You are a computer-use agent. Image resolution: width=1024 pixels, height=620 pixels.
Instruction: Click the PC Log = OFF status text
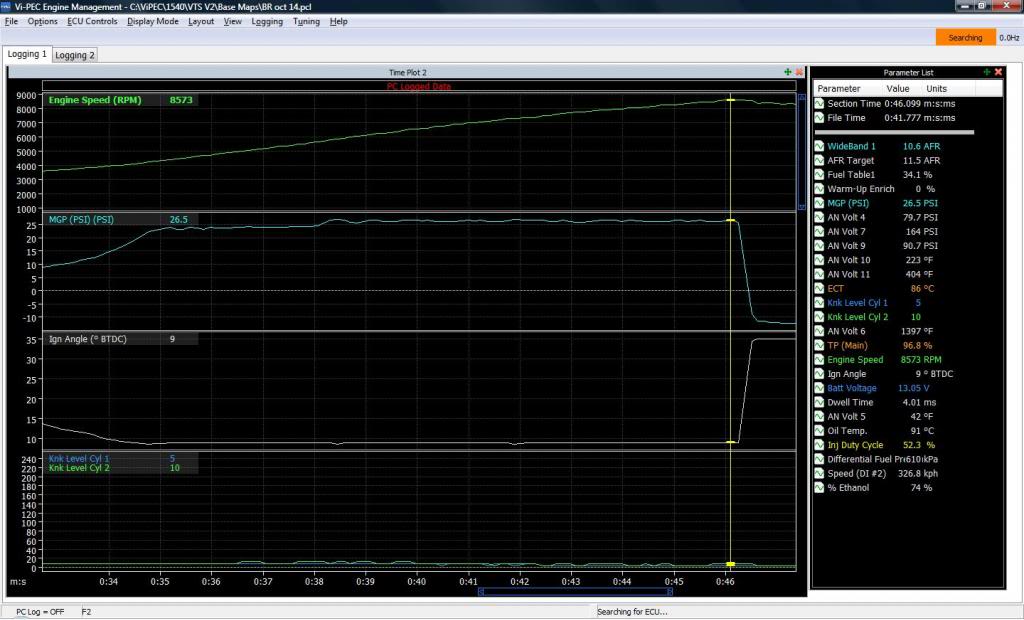[40, 612]
